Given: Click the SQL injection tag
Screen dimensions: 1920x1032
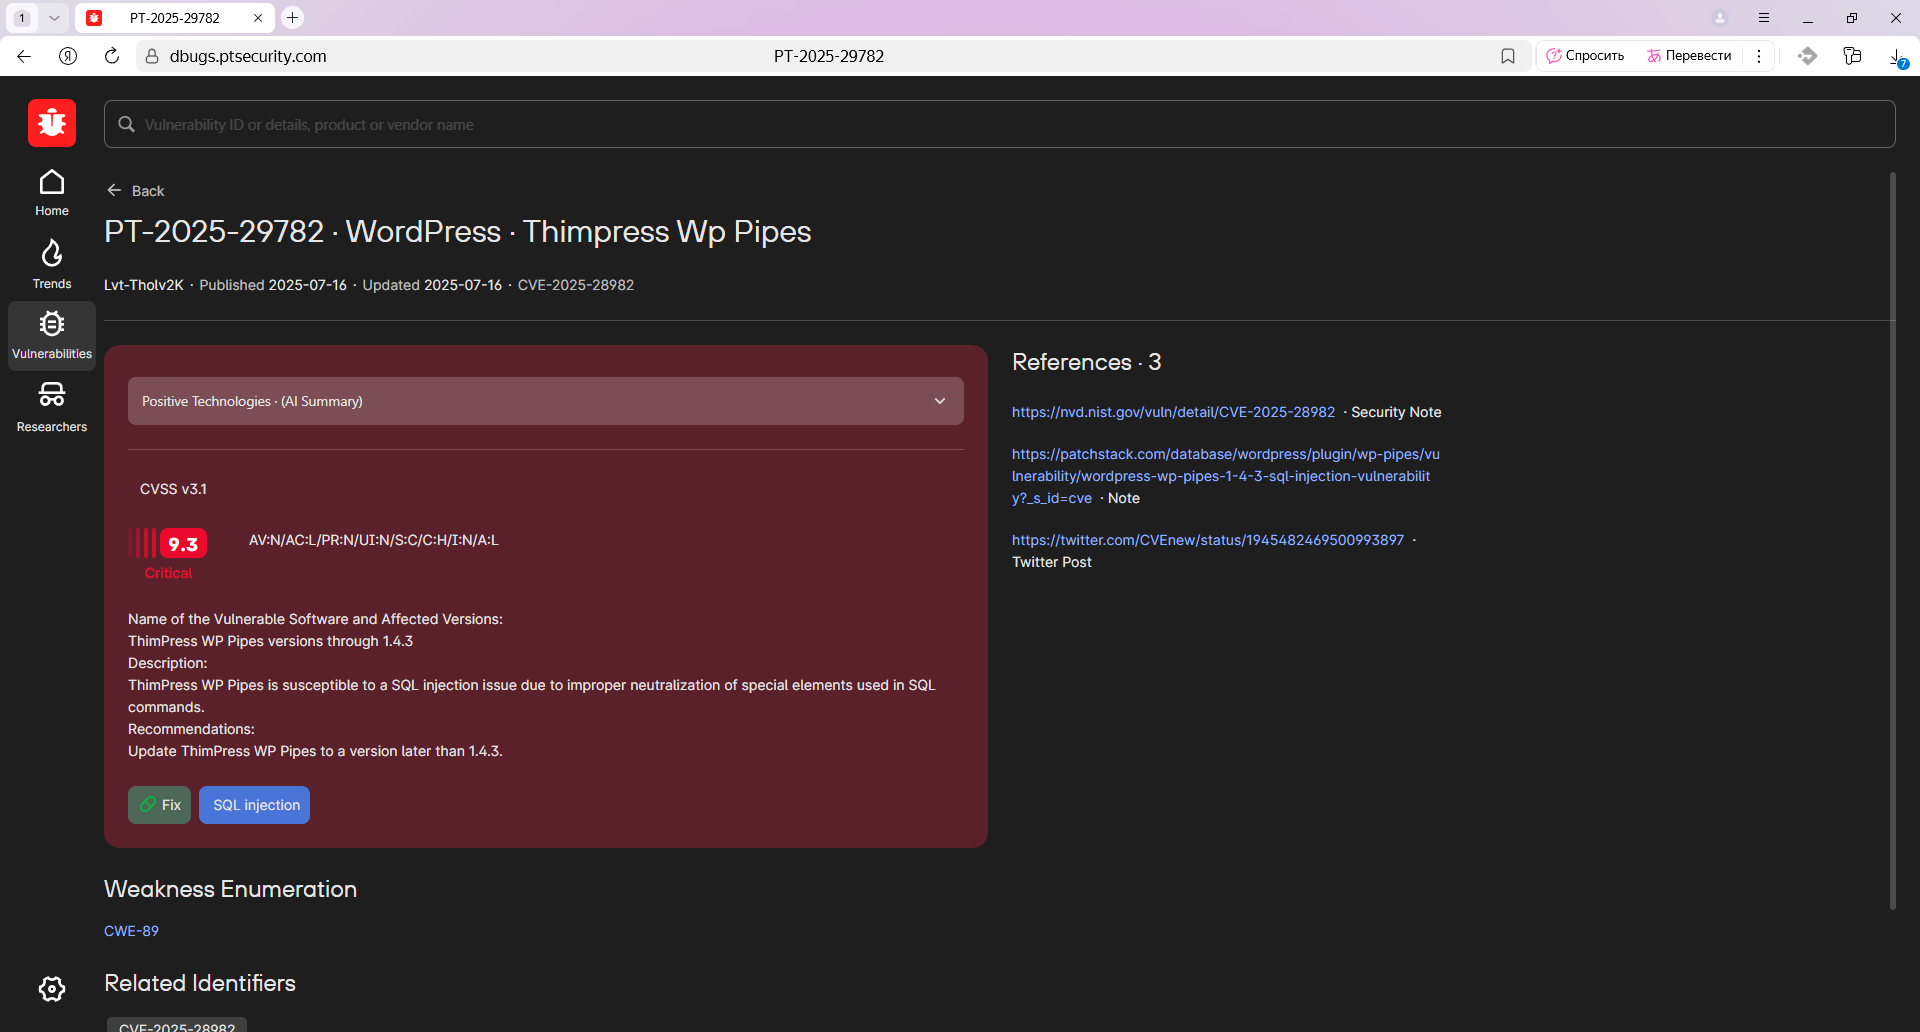Looking at the screenshot, I should pyautogui.click(x=254, y=805).
